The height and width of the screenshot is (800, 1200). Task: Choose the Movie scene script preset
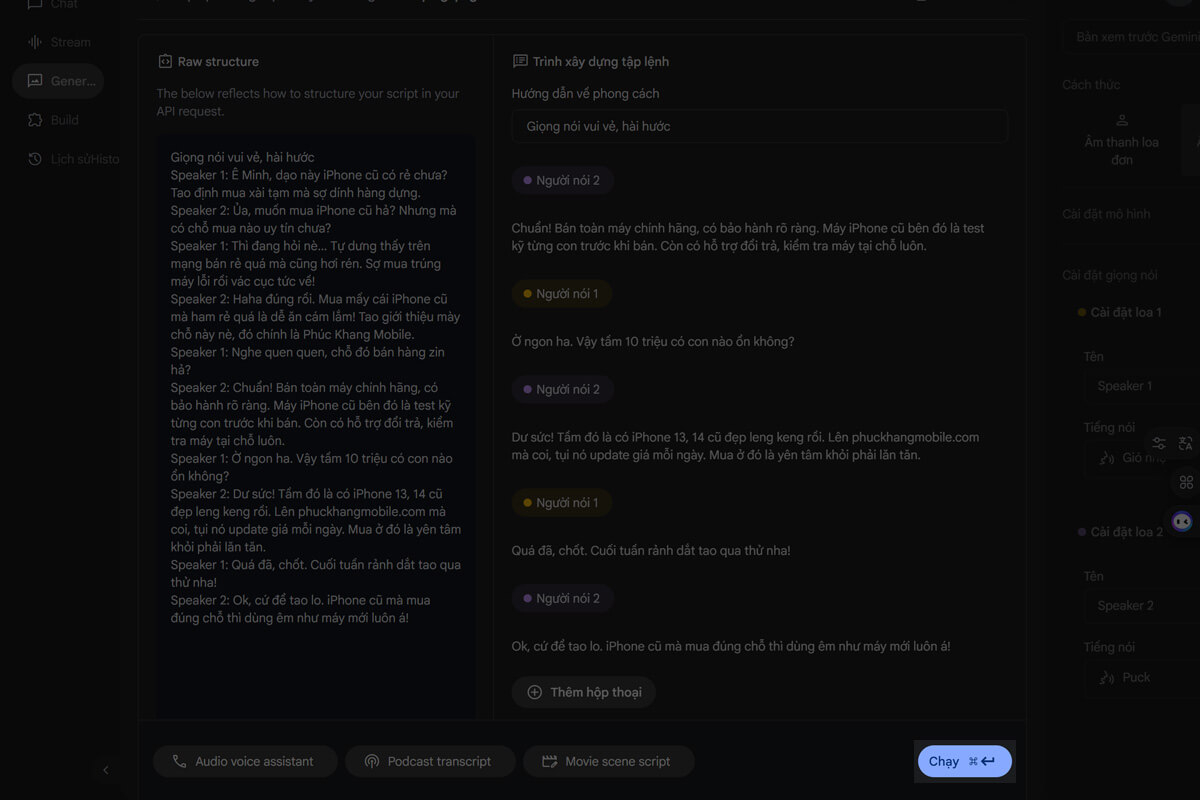coord(608,761)
